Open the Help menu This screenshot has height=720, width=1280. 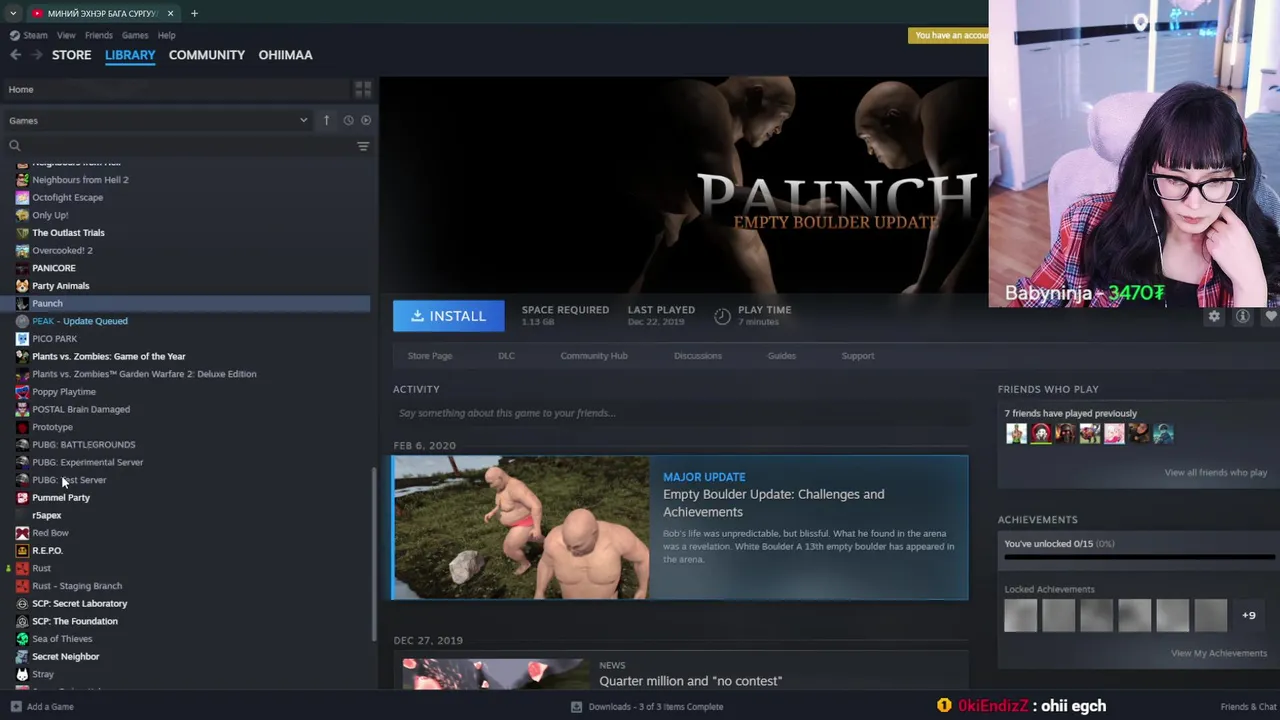[166, 35]
